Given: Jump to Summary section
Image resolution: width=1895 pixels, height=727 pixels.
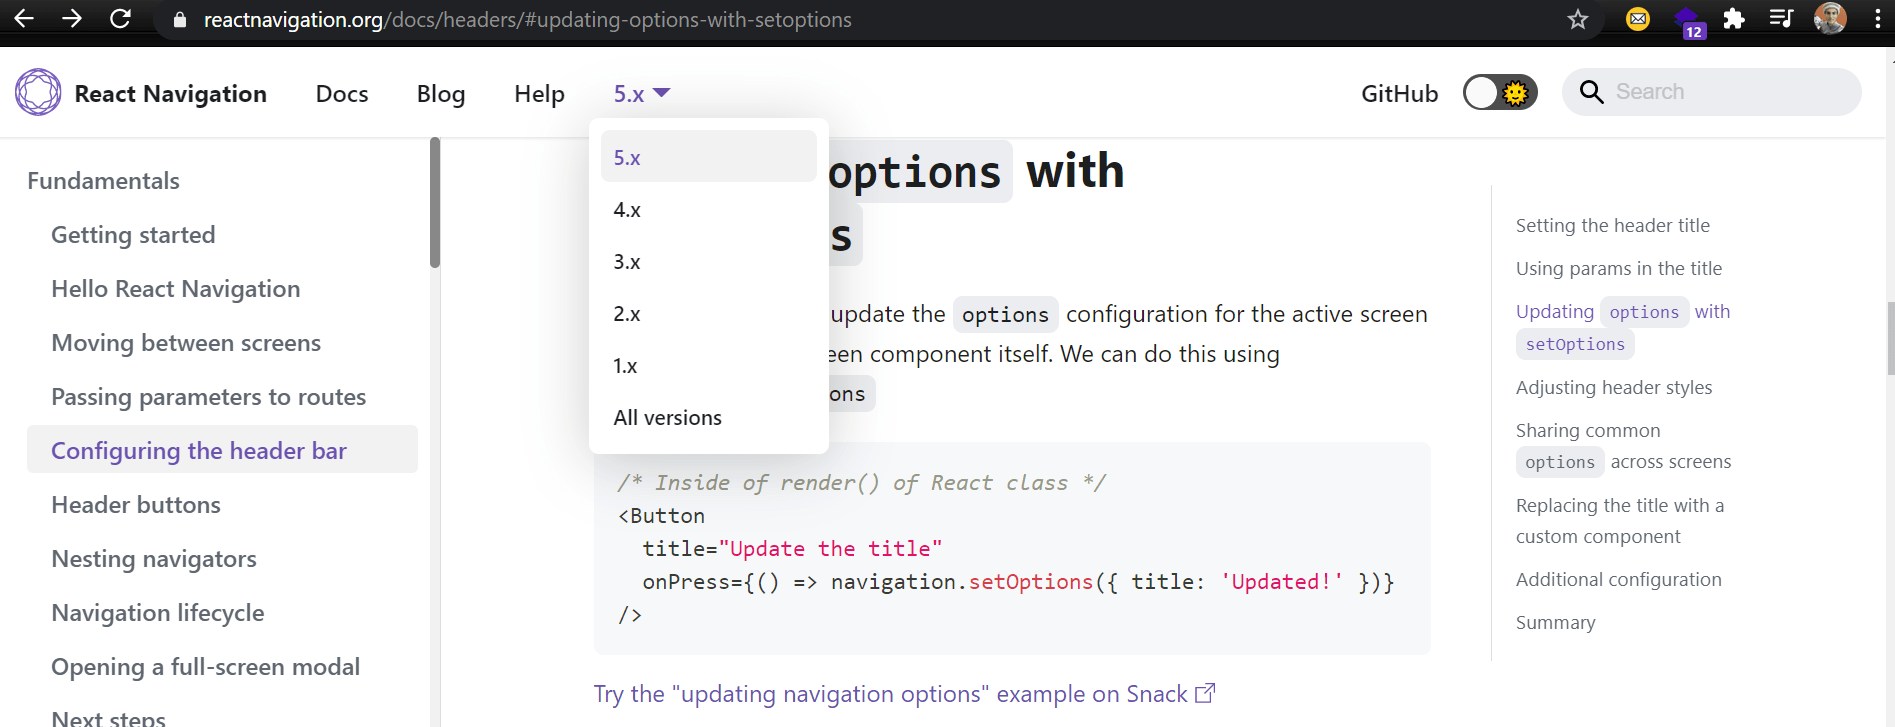Looking at the screenshot, I should (x=1555, y=622).
